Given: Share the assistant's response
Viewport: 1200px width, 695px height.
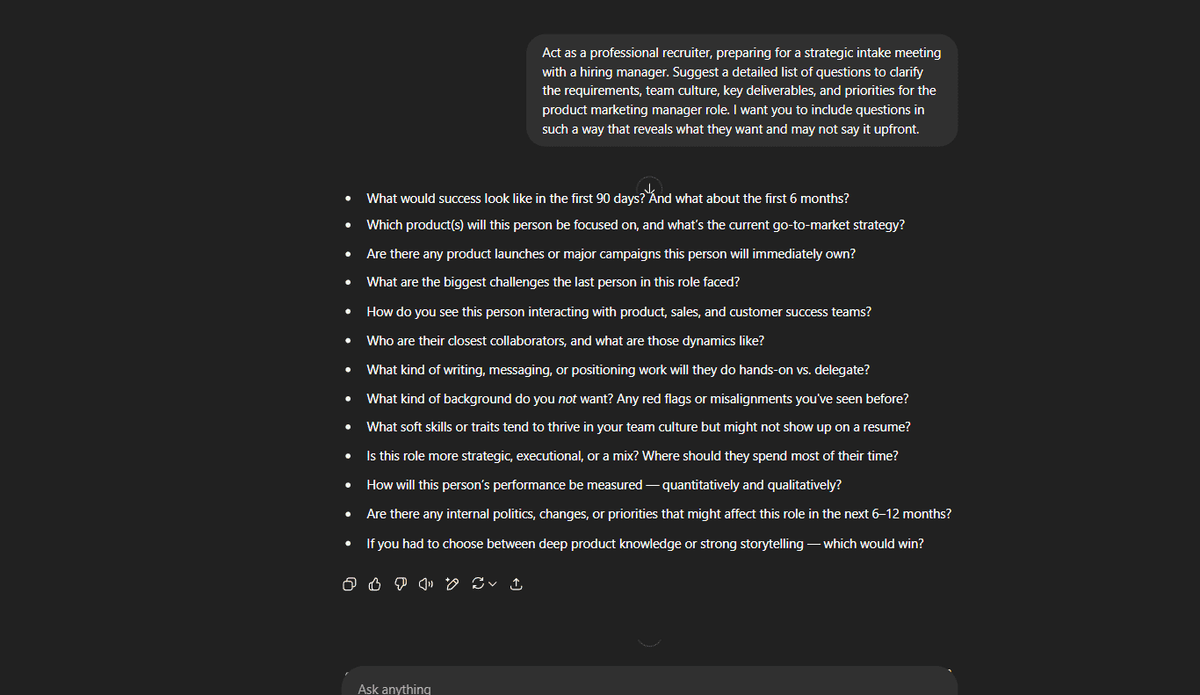Looking at the screenshot, I should pos(516,583).
